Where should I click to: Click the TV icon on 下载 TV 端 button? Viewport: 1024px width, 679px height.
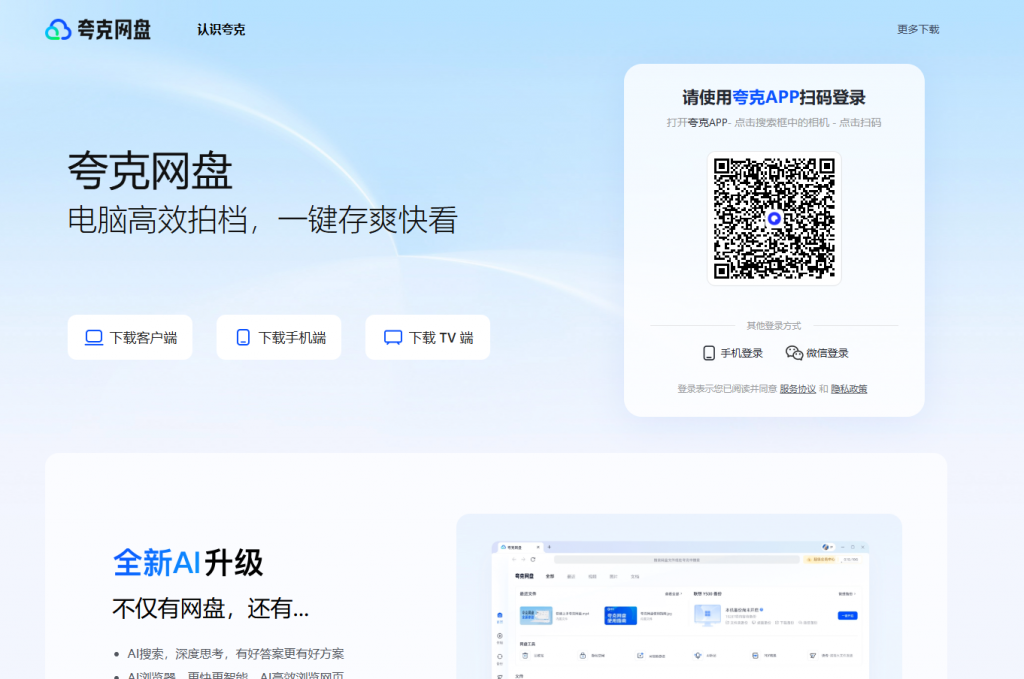392,337
